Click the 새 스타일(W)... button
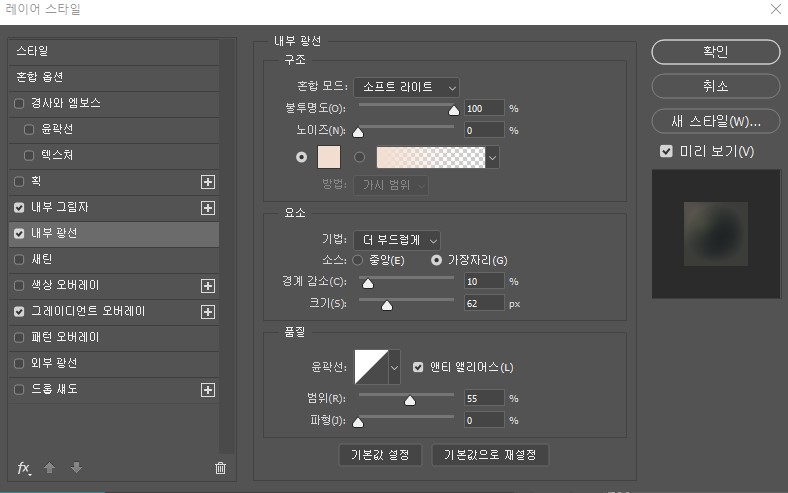Screen dimensions: 788x493 [716, 121]
